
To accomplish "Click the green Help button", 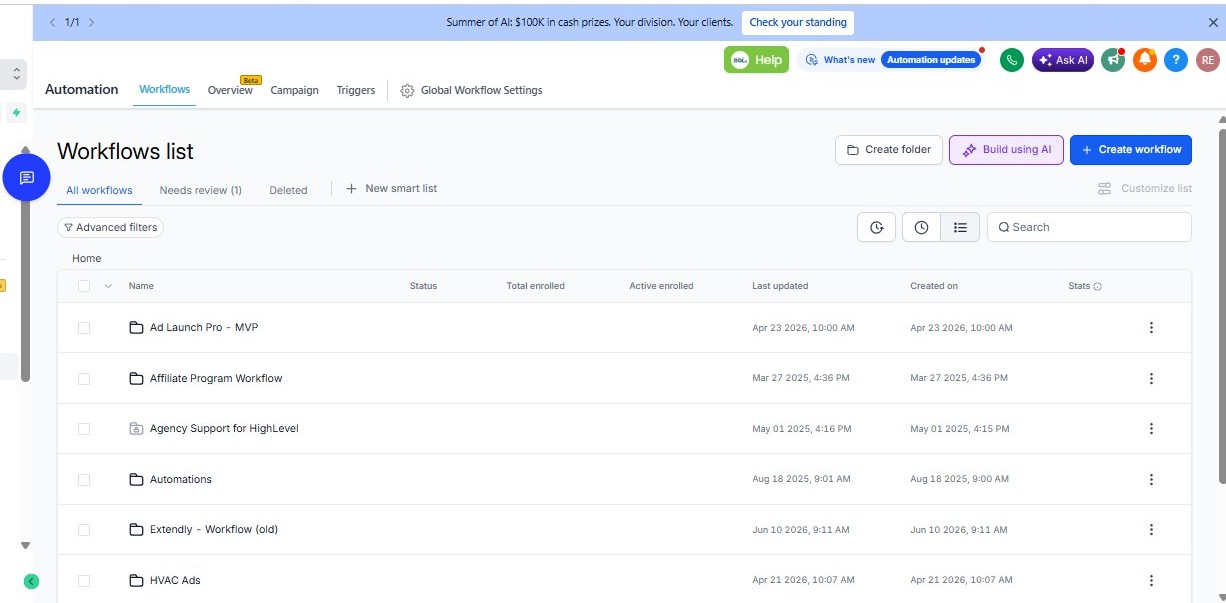I will pyautogui.click(x=756, y=60).
